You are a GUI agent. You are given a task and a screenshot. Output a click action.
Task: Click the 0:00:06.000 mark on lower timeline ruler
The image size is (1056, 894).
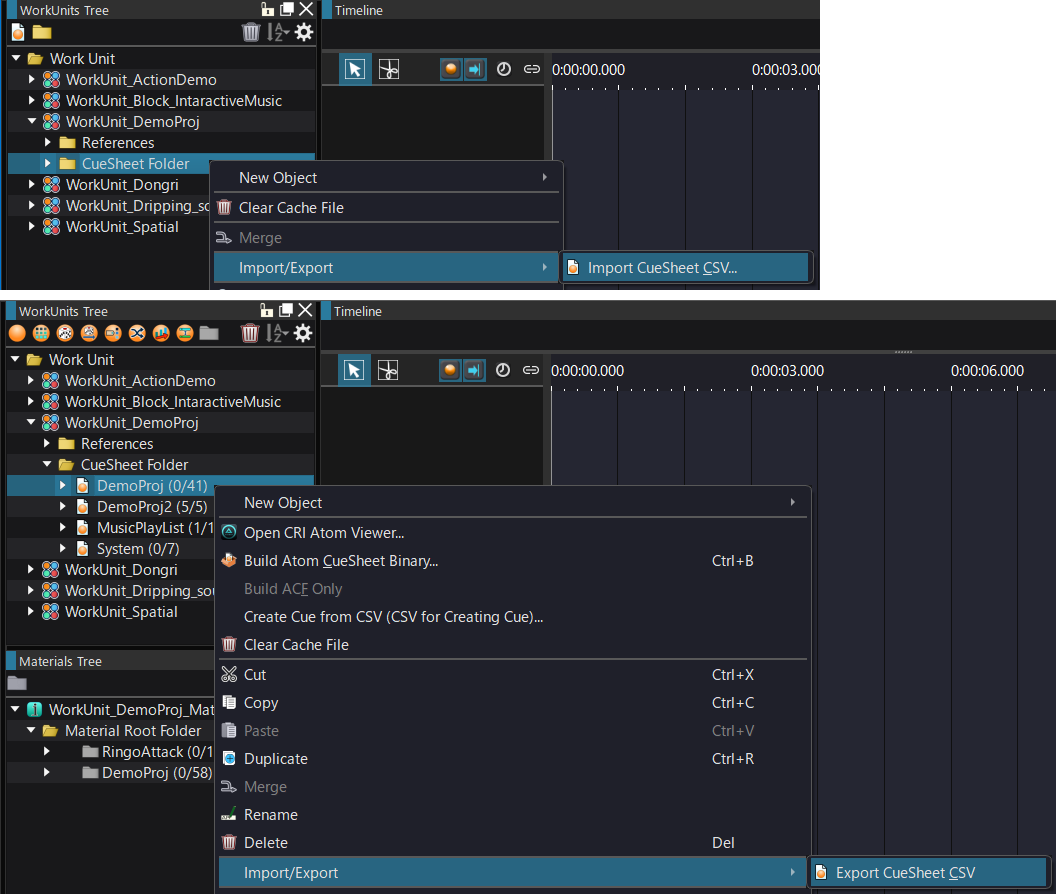(x=987, y=371)
